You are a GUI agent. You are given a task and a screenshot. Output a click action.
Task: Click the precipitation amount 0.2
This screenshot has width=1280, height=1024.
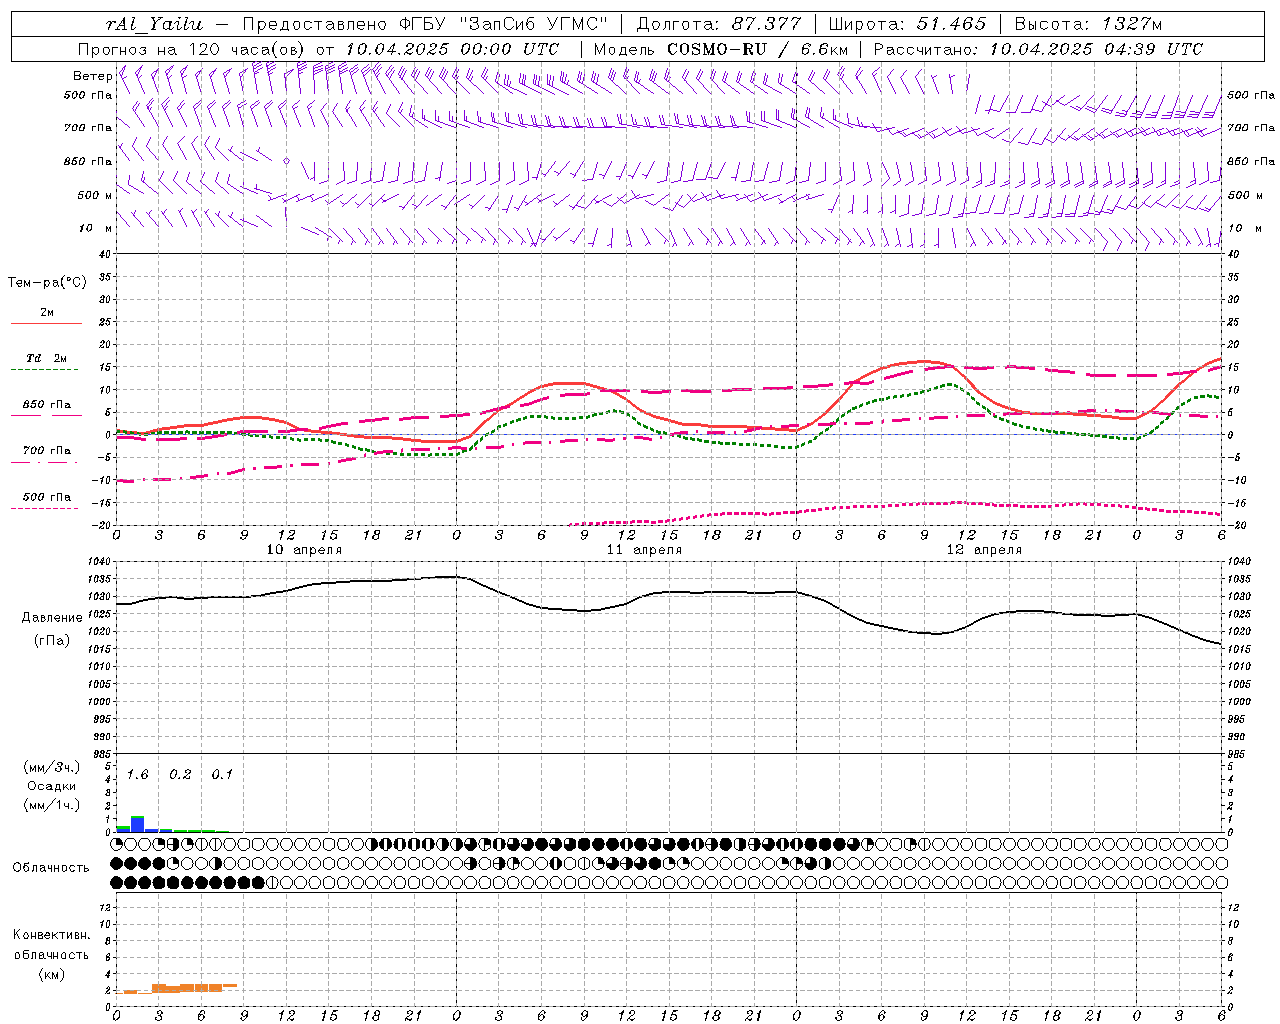[x=180, y=775]
